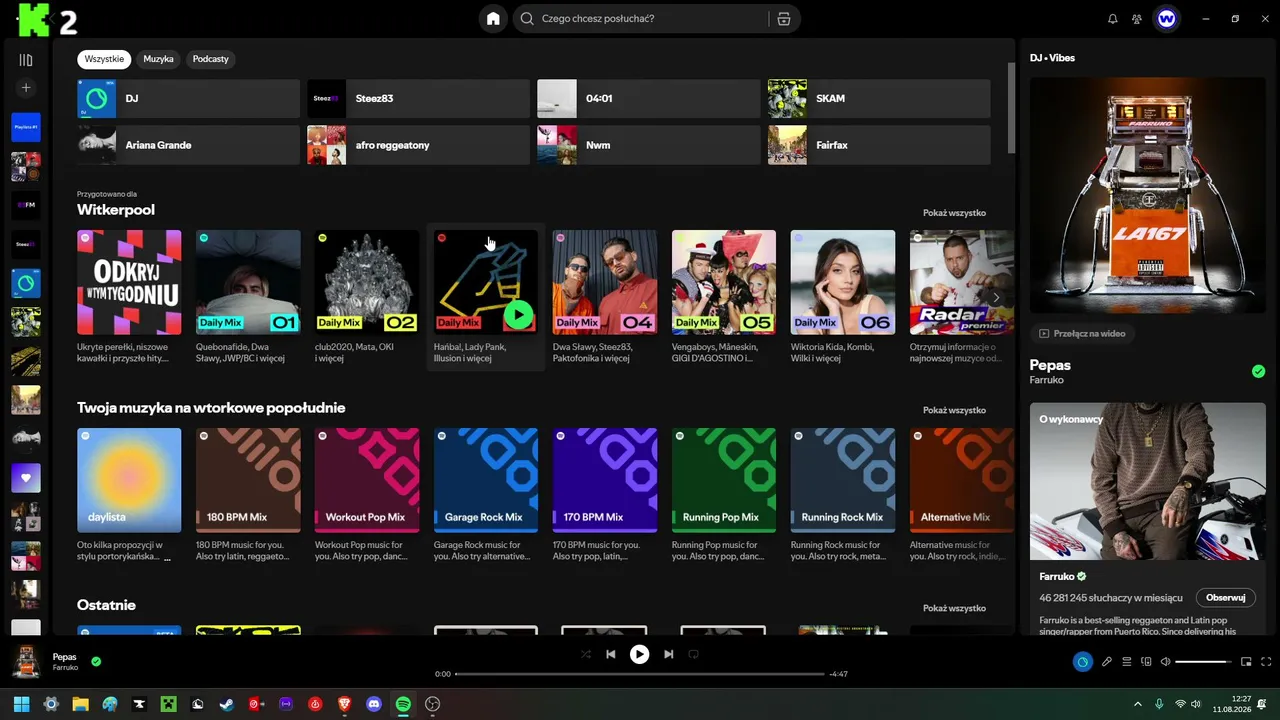Open the daylista card
Viewport: 1280px width, 720px height.
click(x=129, y=495)
